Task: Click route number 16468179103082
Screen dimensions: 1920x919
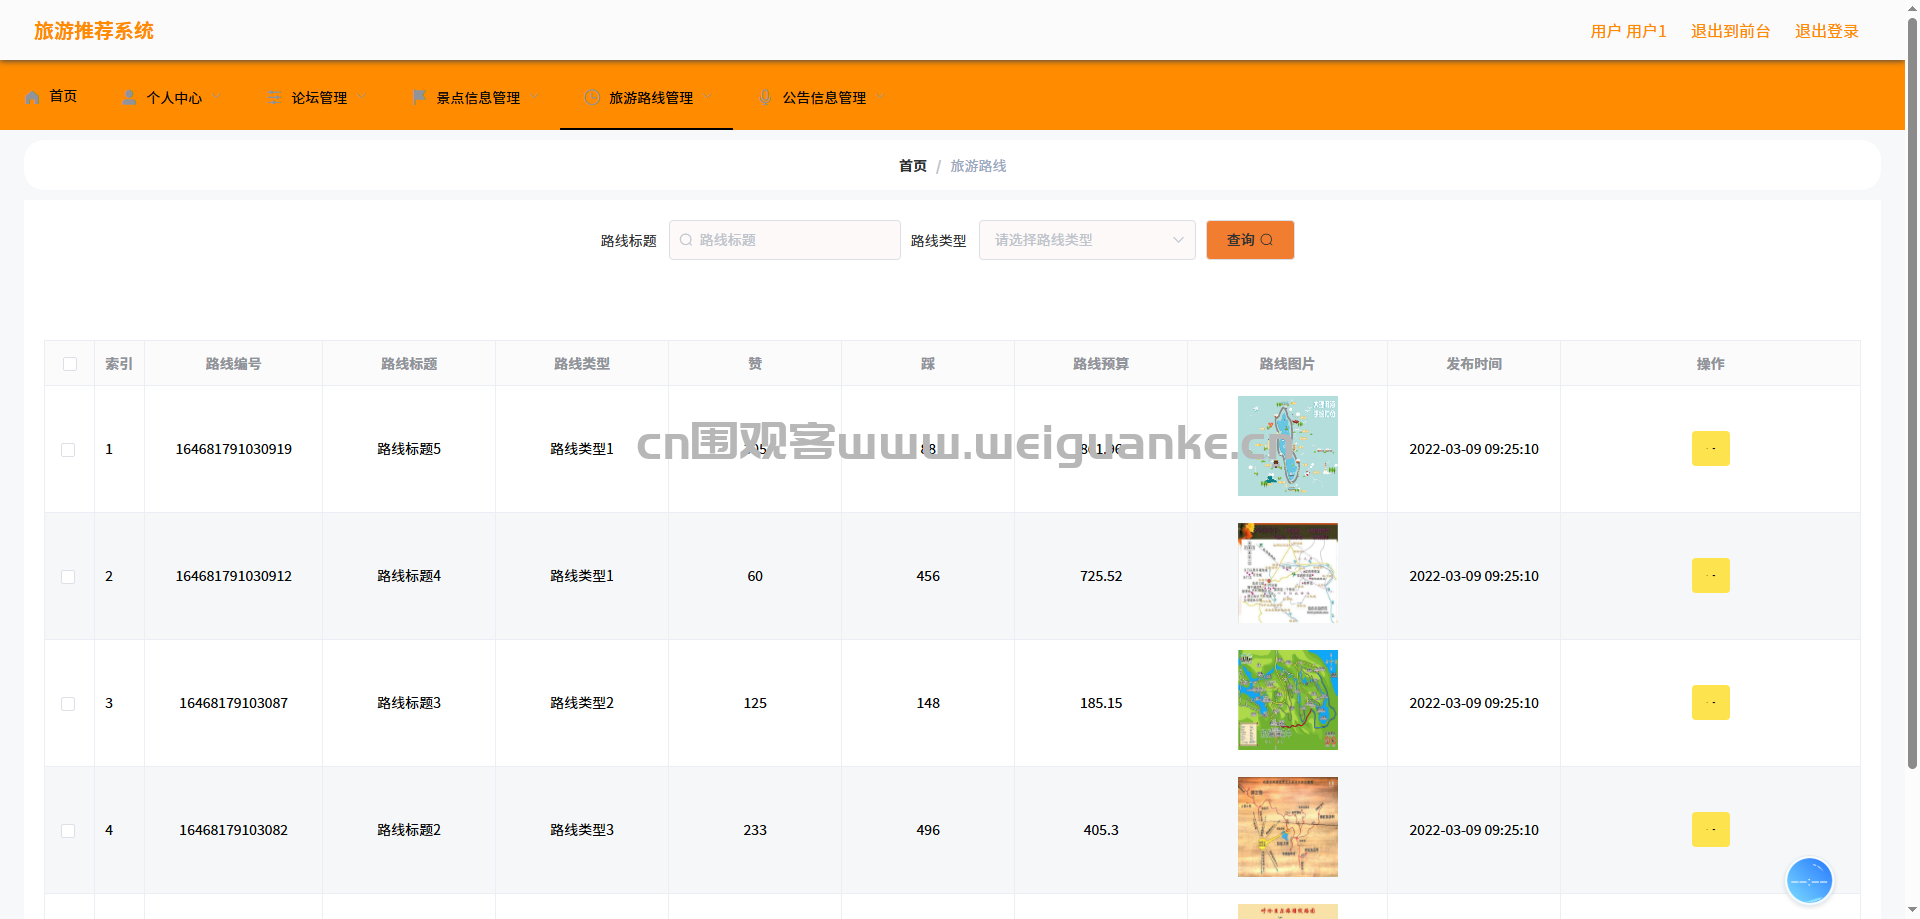Action: [234, 830]
